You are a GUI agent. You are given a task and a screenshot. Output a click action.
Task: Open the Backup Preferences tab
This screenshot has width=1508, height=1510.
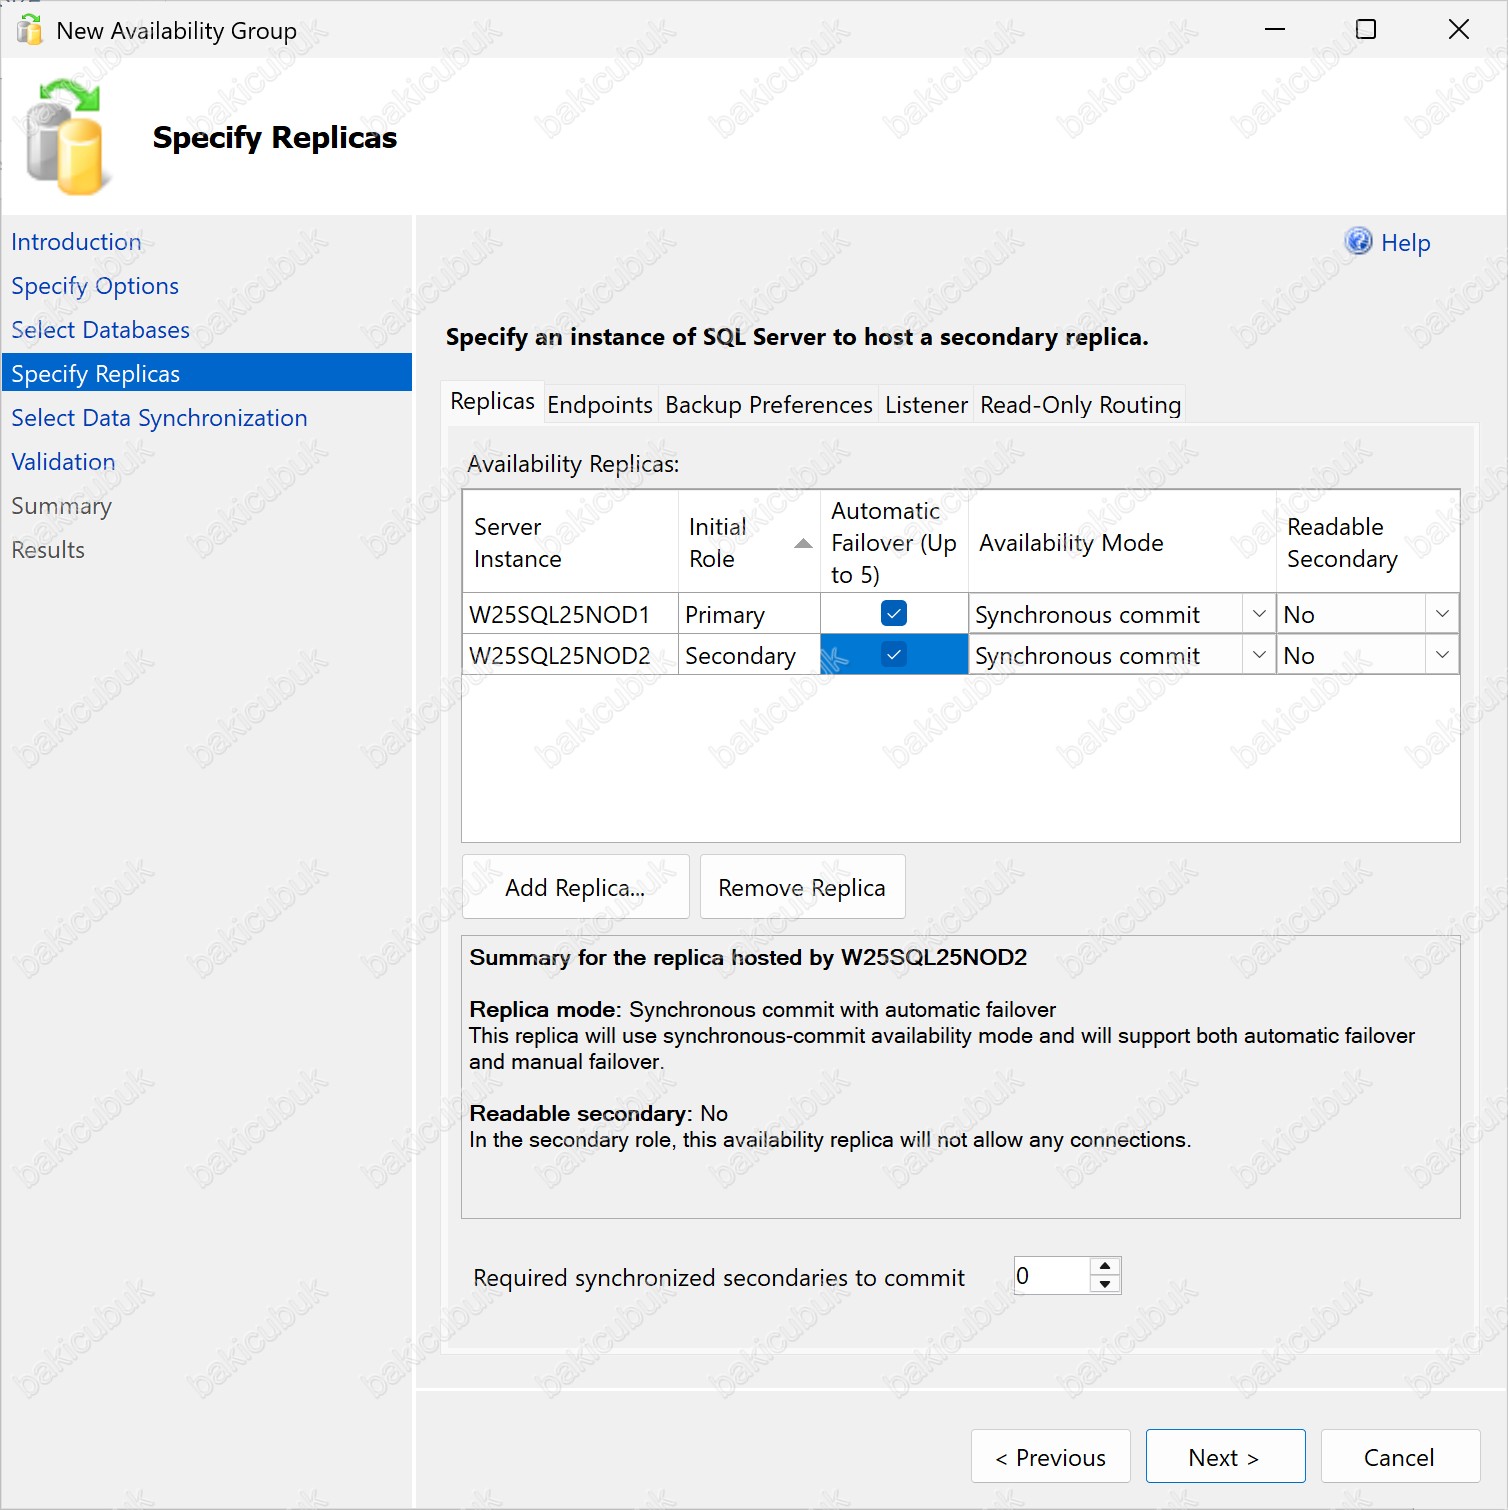pos(768,405)
